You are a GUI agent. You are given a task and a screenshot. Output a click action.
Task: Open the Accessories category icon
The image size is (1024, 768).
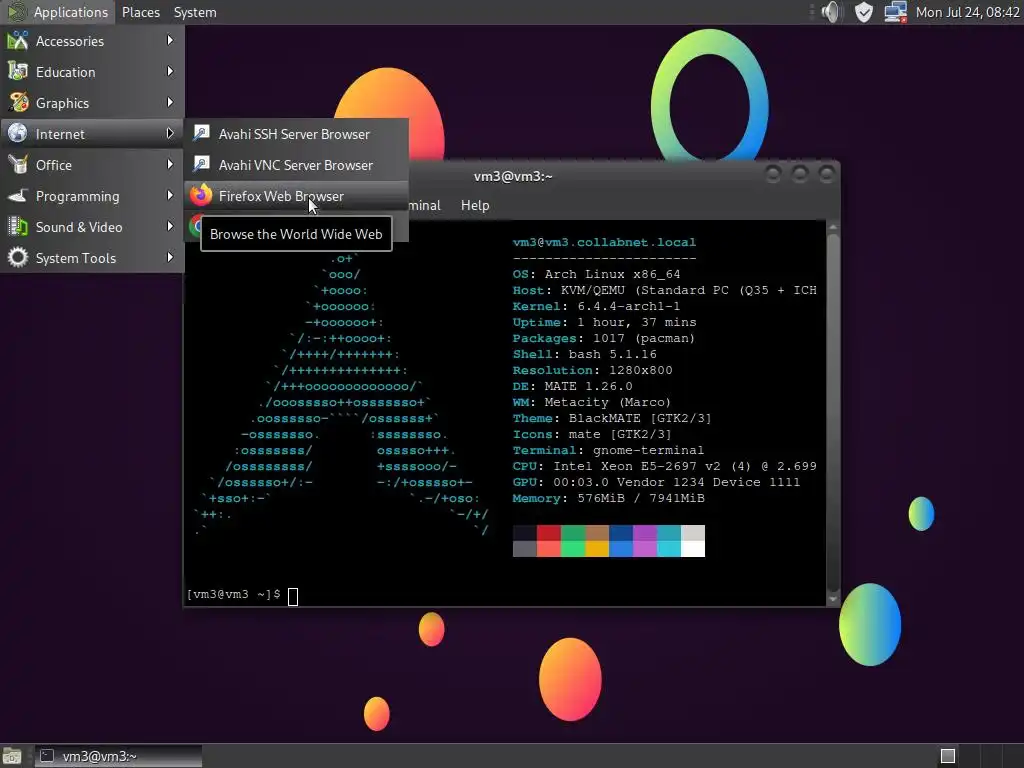[18, 40]
